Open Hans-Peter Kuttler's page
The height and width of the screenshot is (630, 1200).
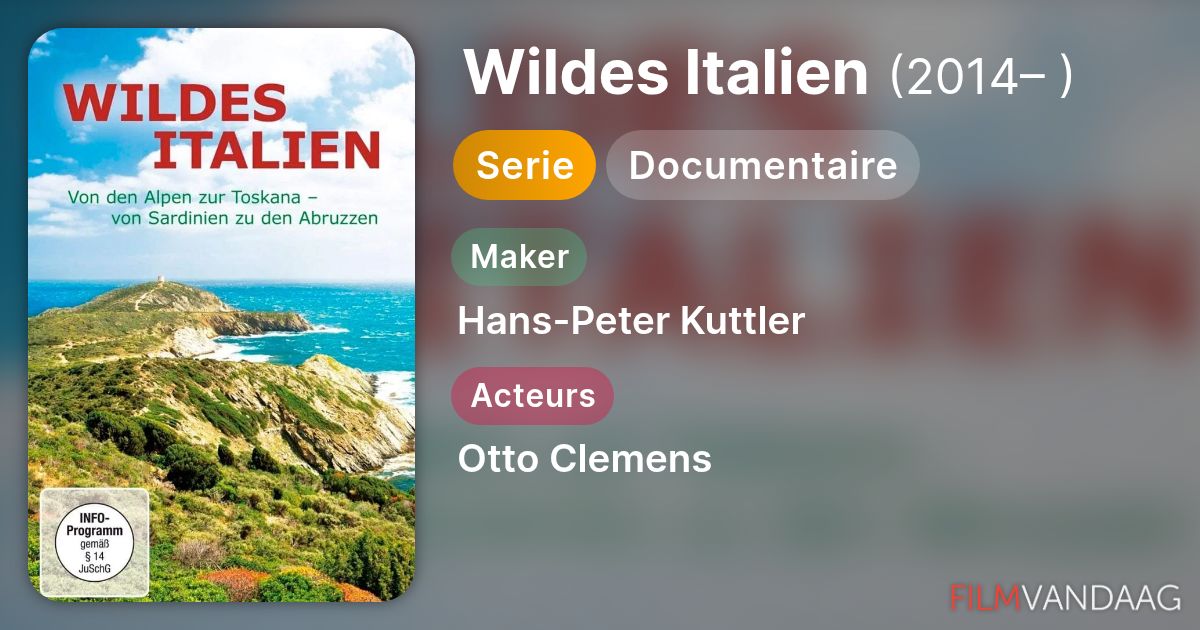tap(631, 321)
